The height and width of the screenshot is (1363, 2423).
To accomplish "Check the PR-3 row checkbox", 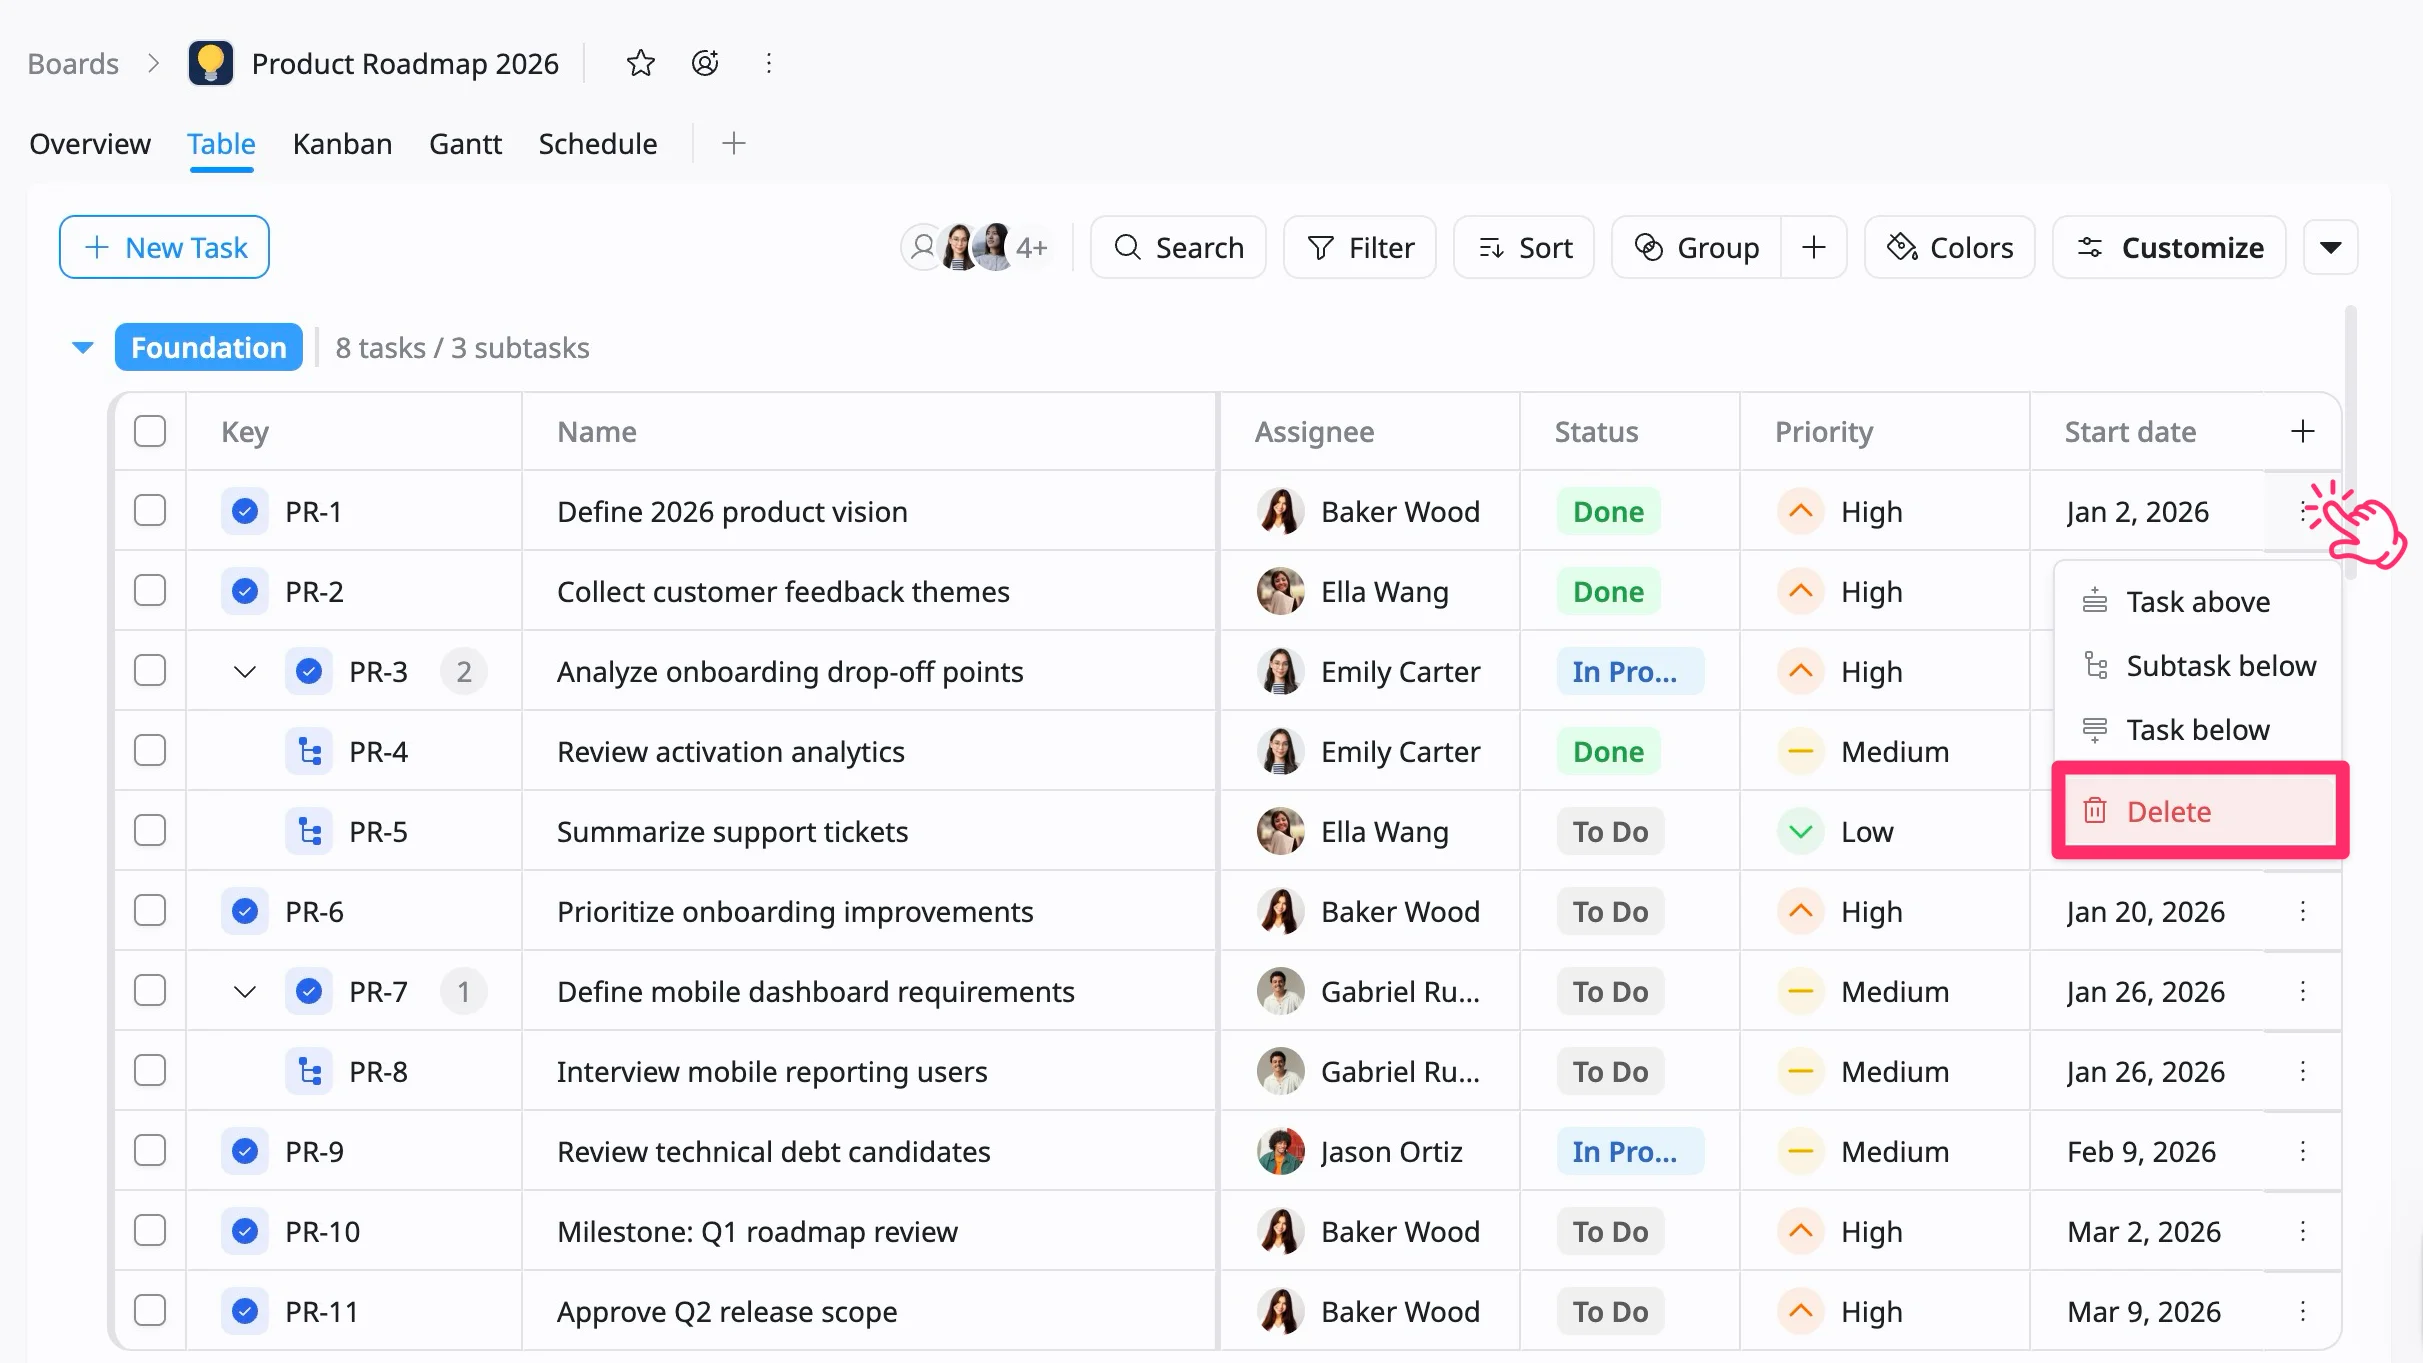I will (150, 671).
